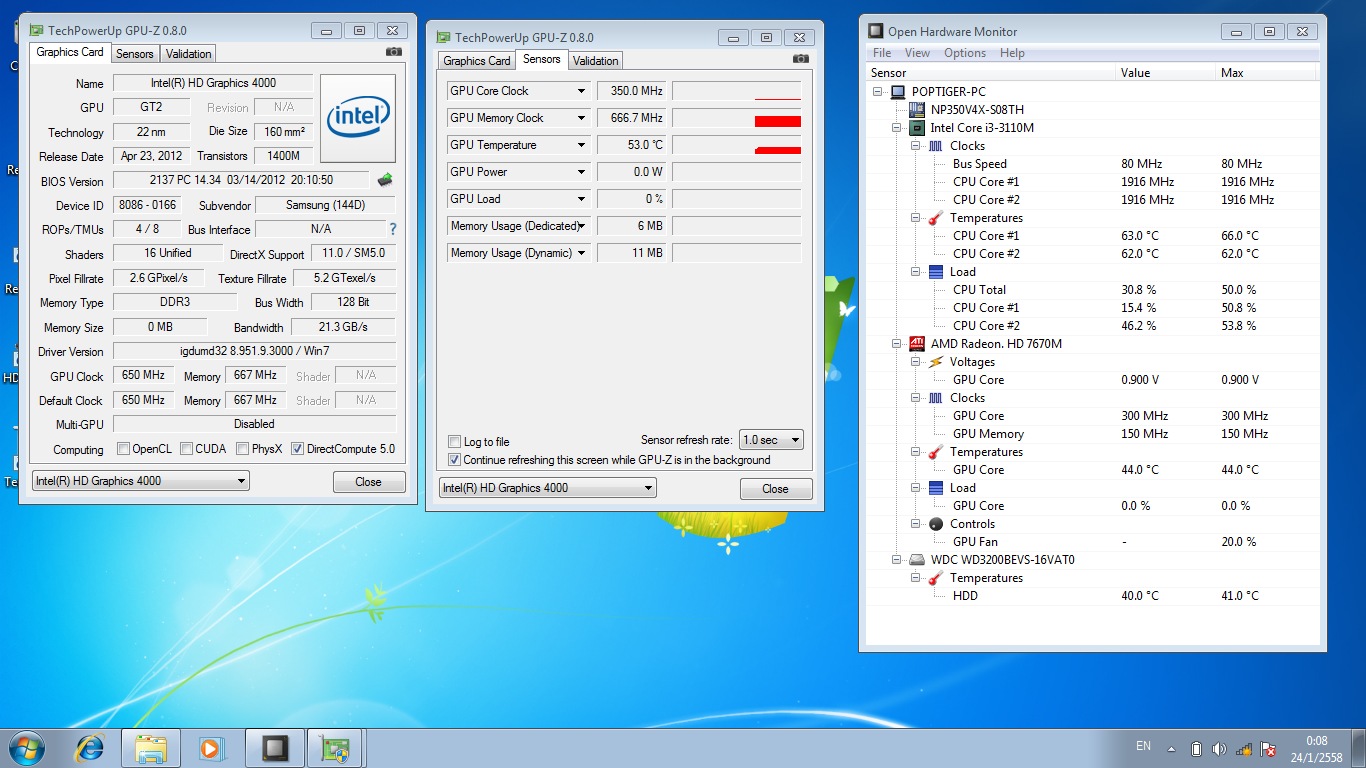
Task: Click the POPTIGER-PC computer icon
Action: (898, 92)
